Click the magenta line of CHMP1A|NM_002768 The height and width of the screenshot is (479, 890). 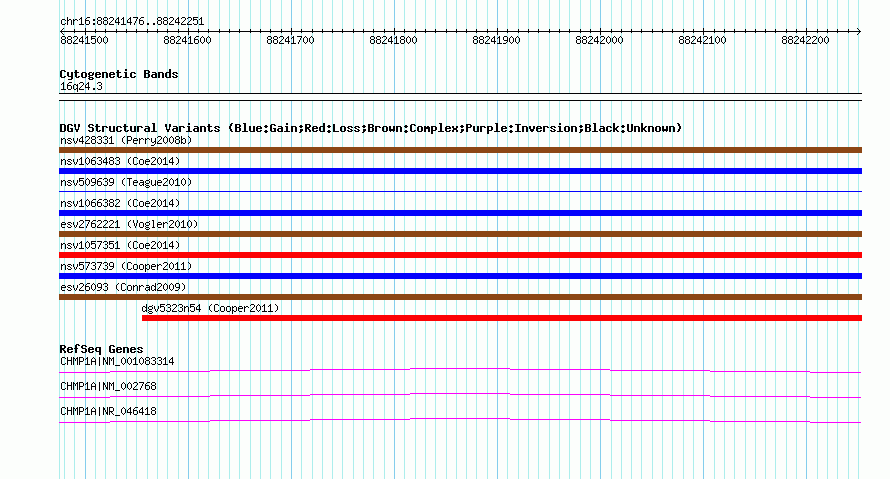coord(460,396)
